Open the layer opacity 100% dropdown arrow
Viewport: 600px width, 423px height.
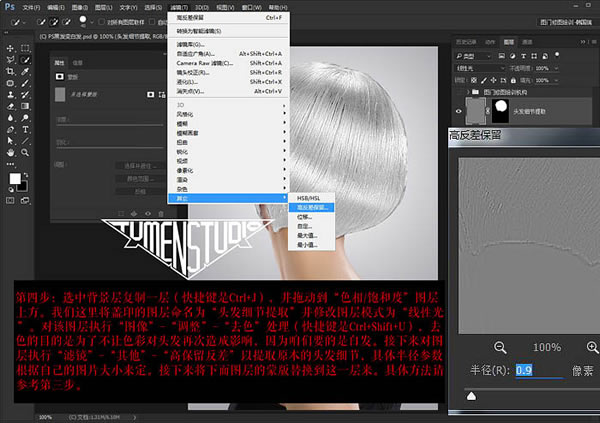tap(556, 68)
